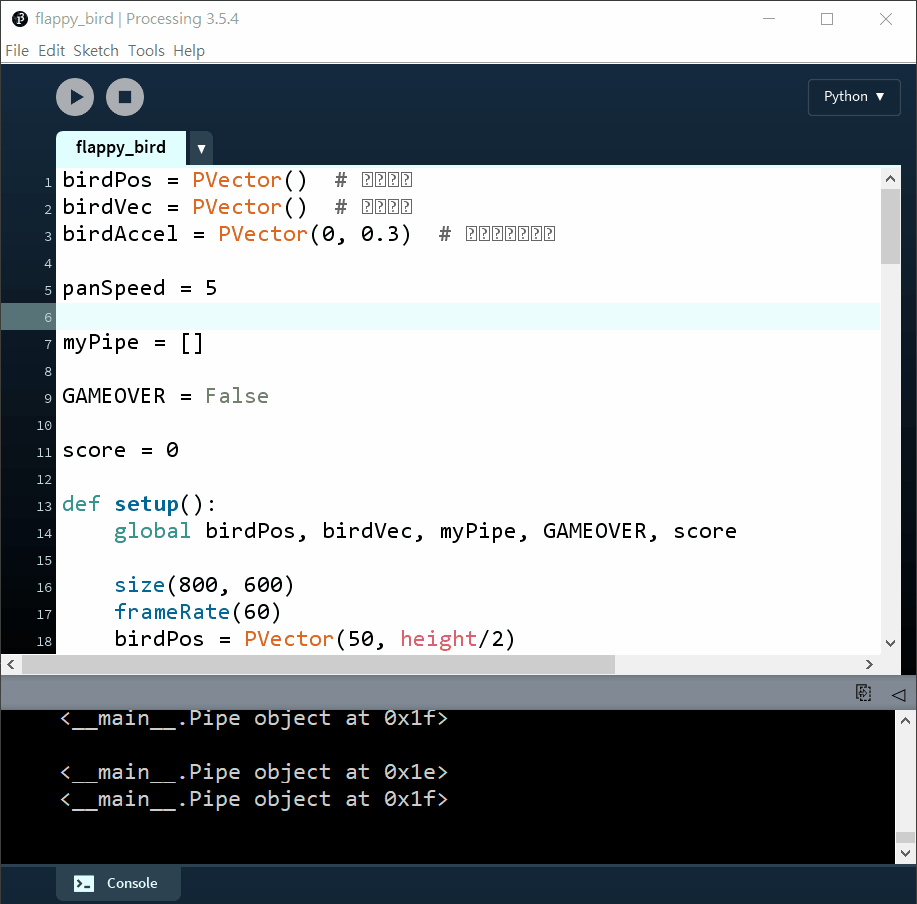This screenshot has height=904, width=917.
Task: Click the editor horizontal scrollbar thumb
Action: pyautogui.click(x=318, y=665)
